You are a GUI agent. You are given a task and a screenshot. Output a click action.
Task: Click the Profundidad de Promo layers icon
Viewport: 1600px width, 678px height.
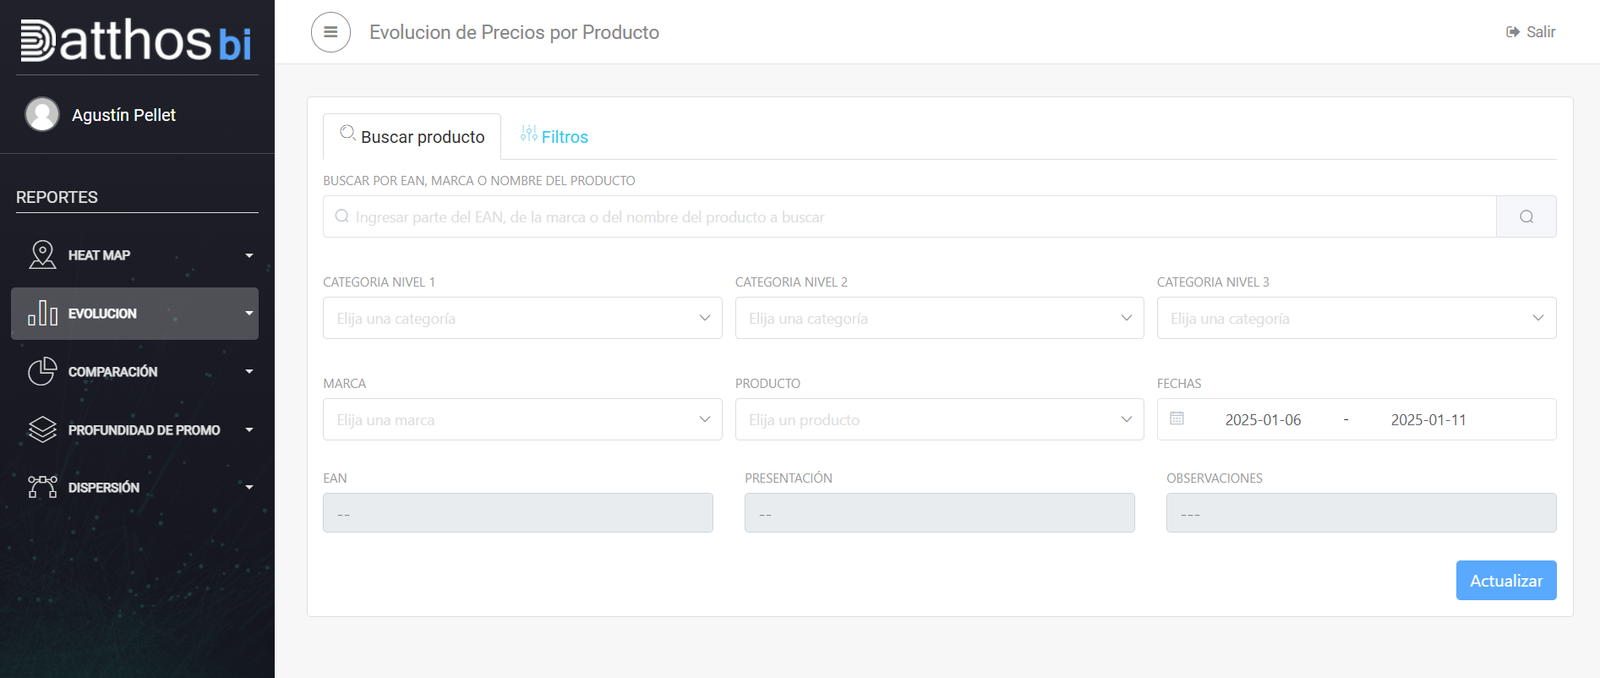(x=42, y=429)
